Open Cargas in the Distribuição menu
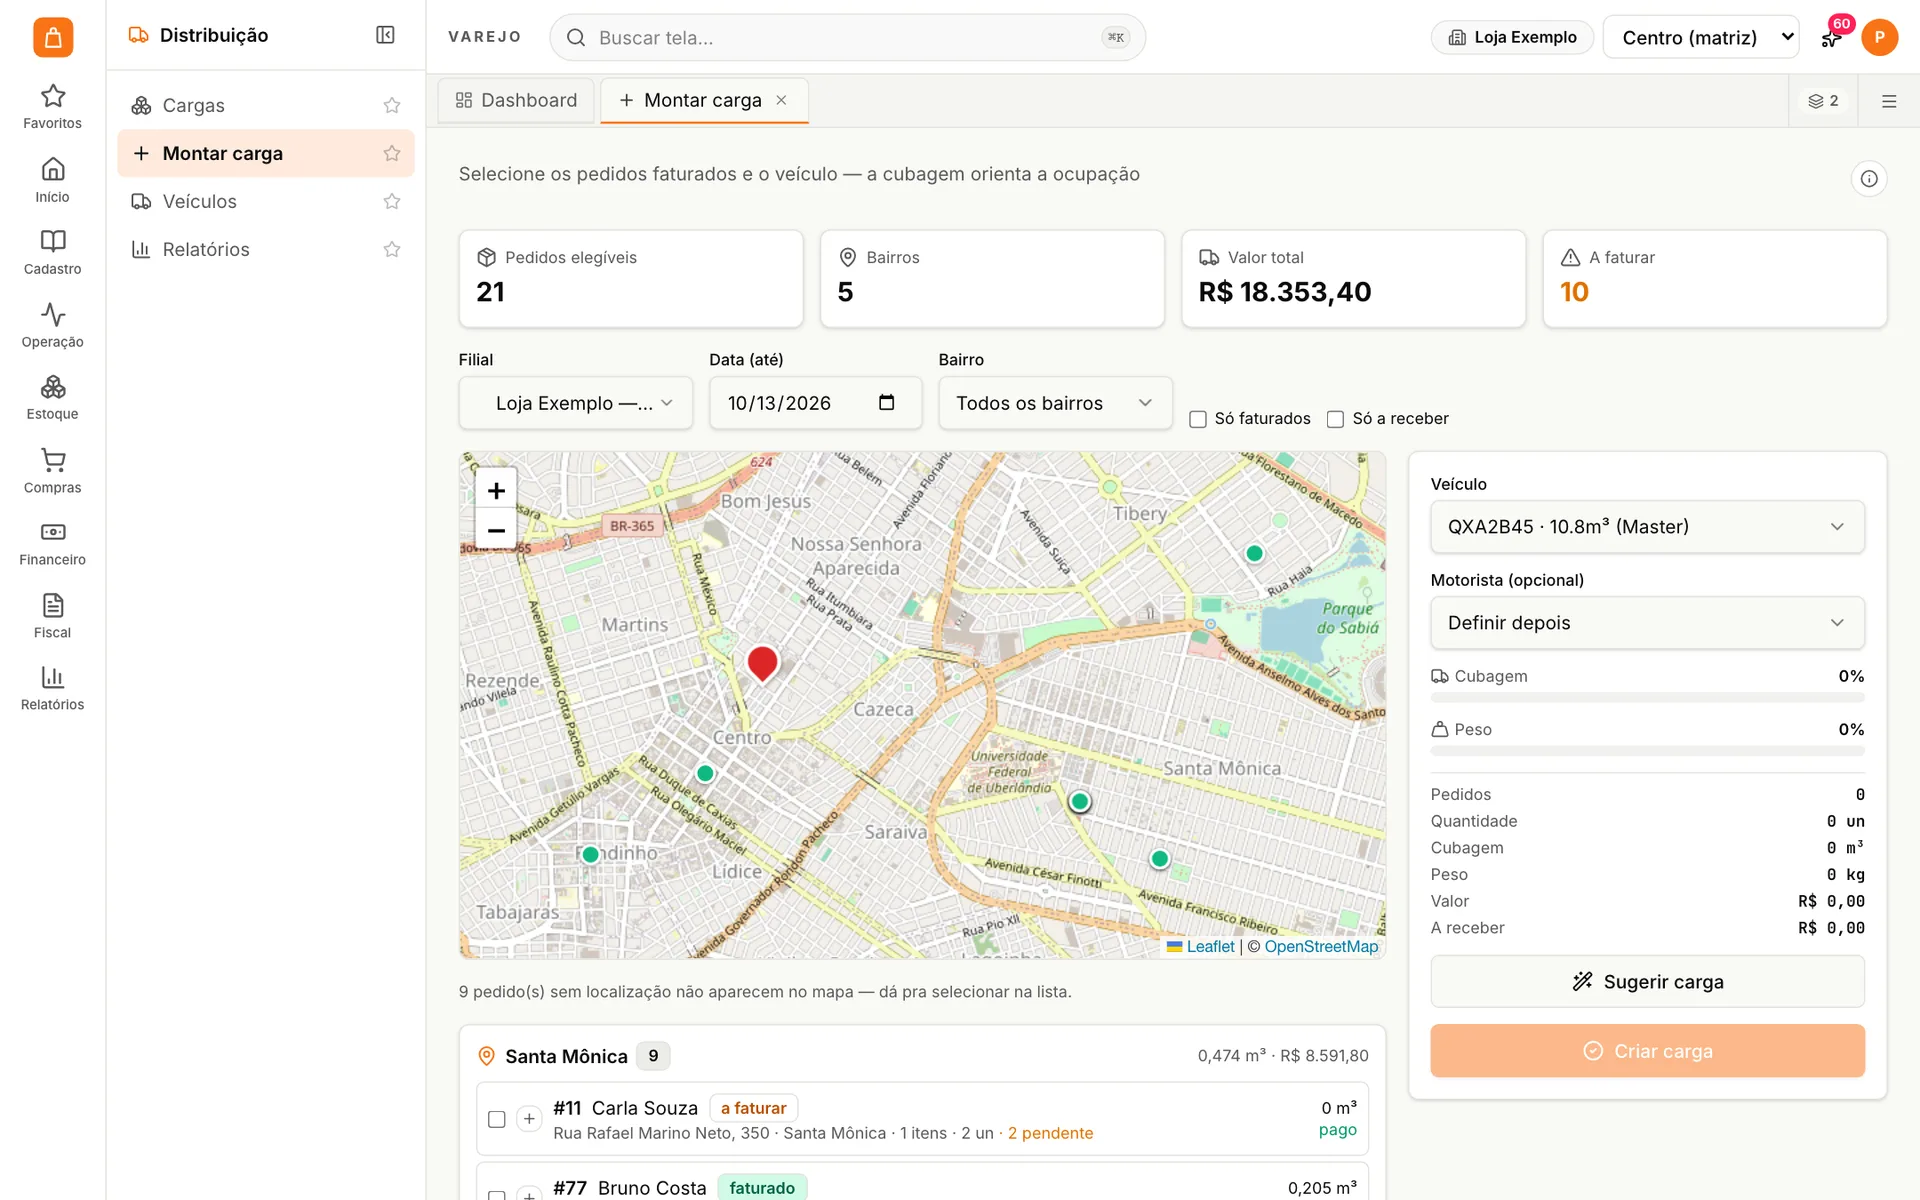Screen dimensions: 1920x1200 click(265, 105)
